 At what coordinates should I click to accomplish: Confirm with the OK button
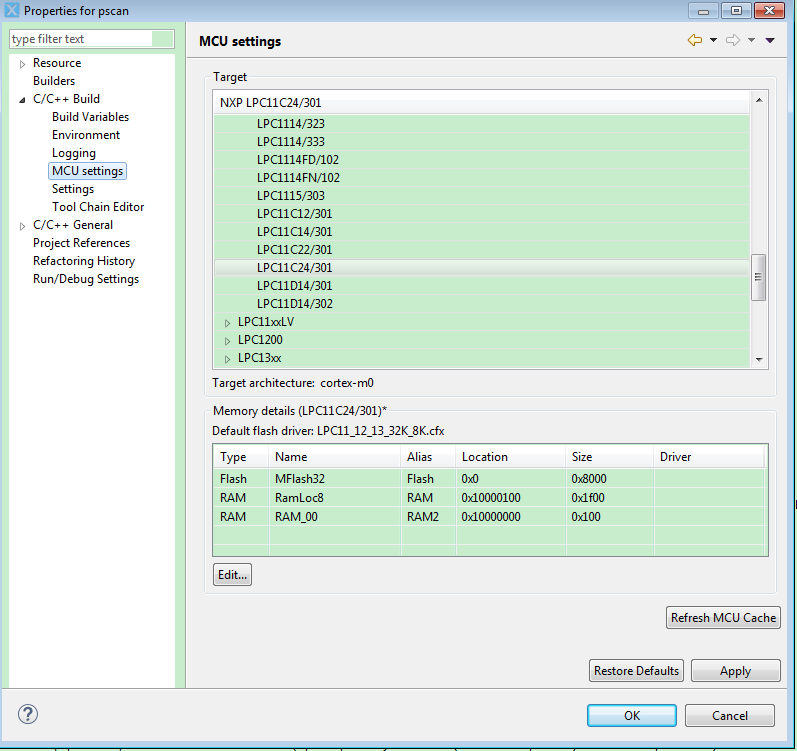coord(632,715)
